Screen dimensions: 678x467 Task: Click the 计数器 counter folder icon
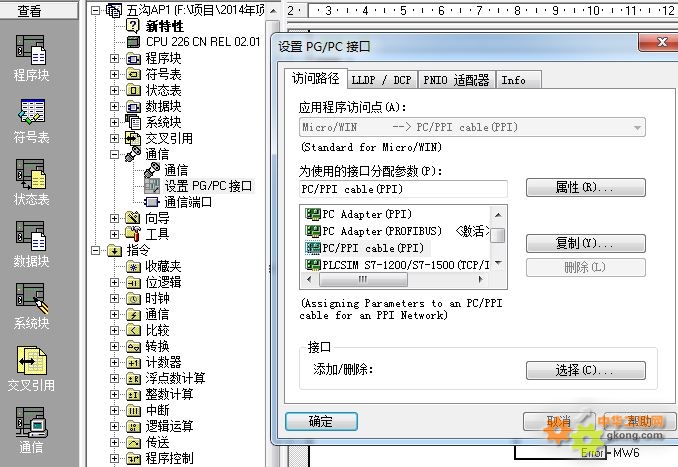coord(133,363)
